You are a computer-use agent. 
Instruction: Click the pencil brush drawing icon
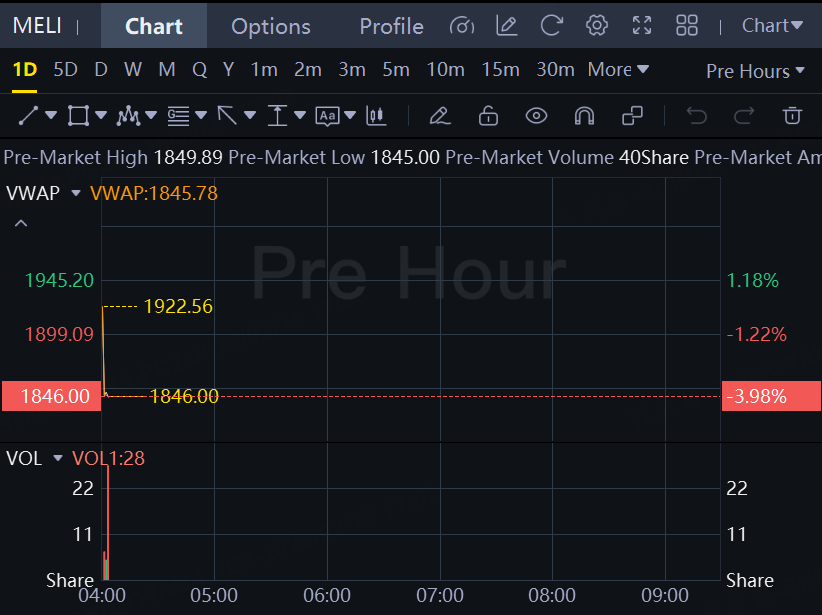(x=440, y=116)
